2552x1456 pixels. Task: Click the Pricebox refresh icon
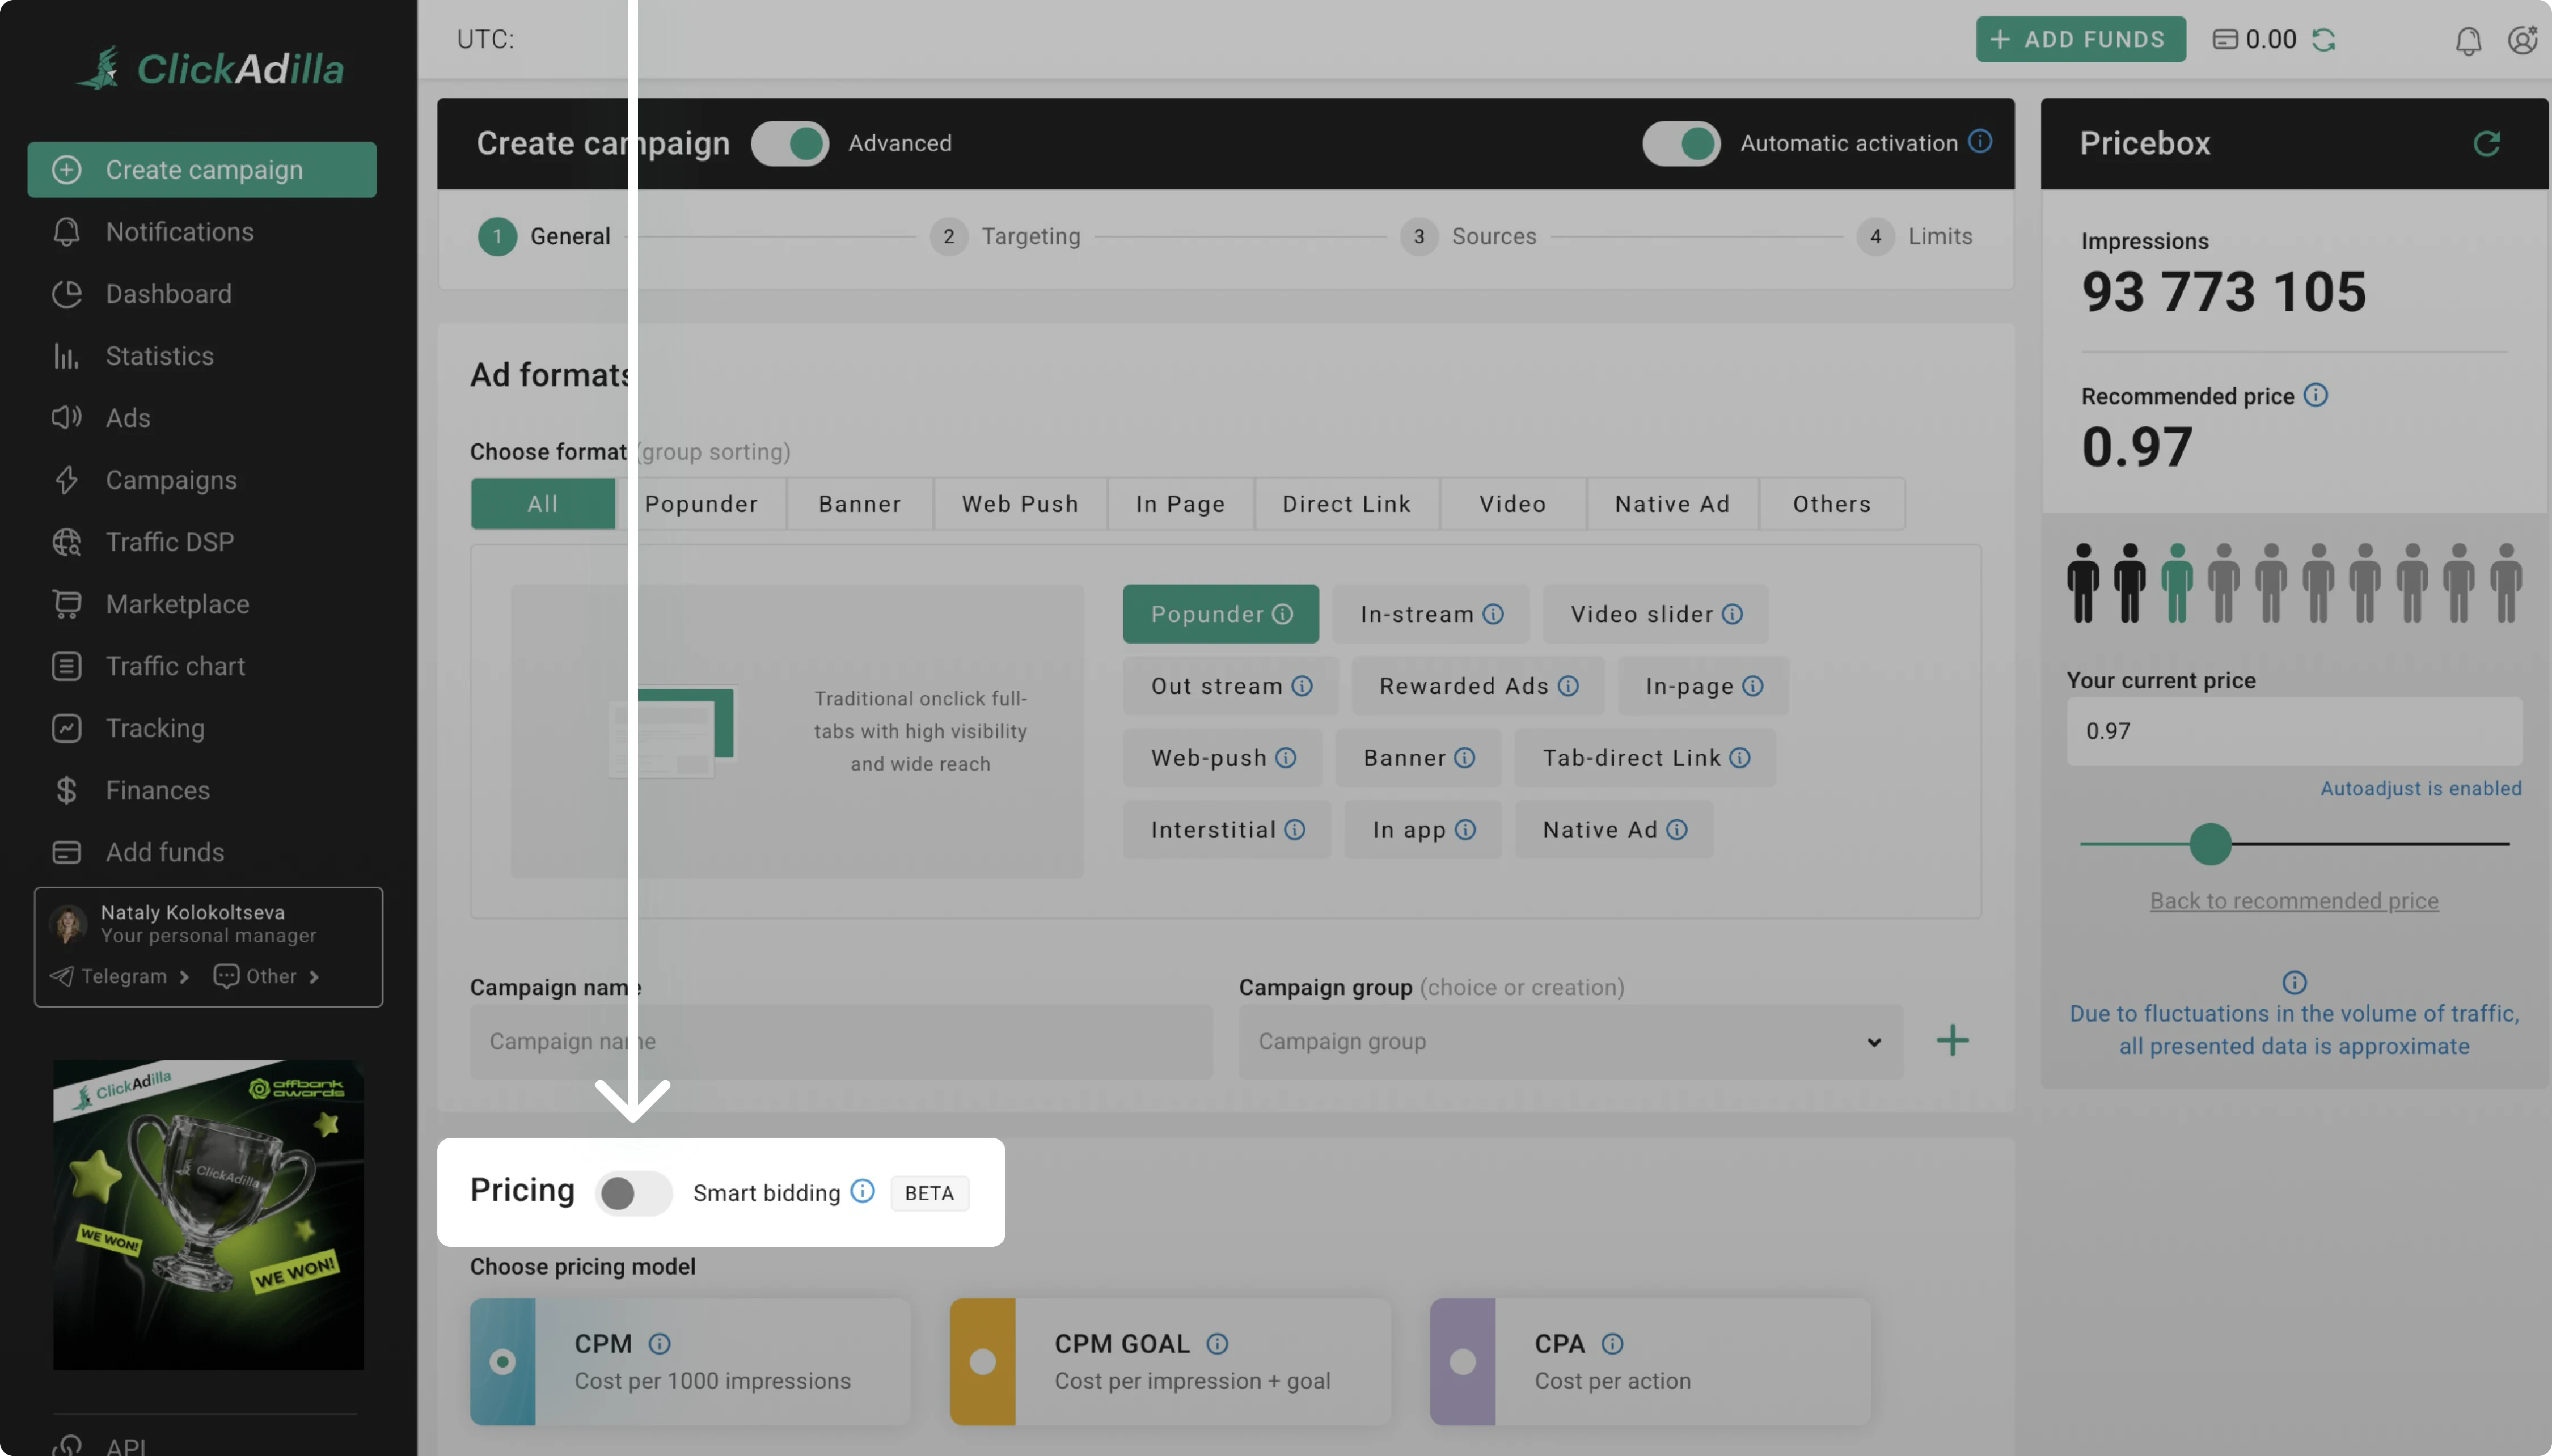point(2486,143)
